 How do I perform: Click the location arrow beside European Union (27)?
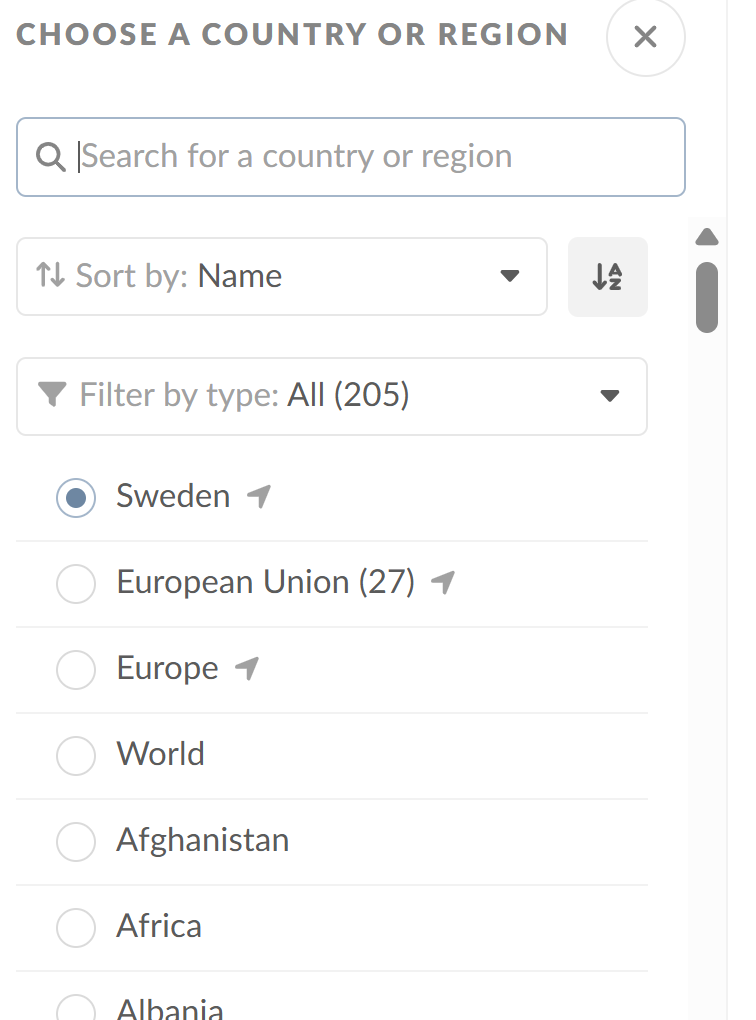point(442,582)
